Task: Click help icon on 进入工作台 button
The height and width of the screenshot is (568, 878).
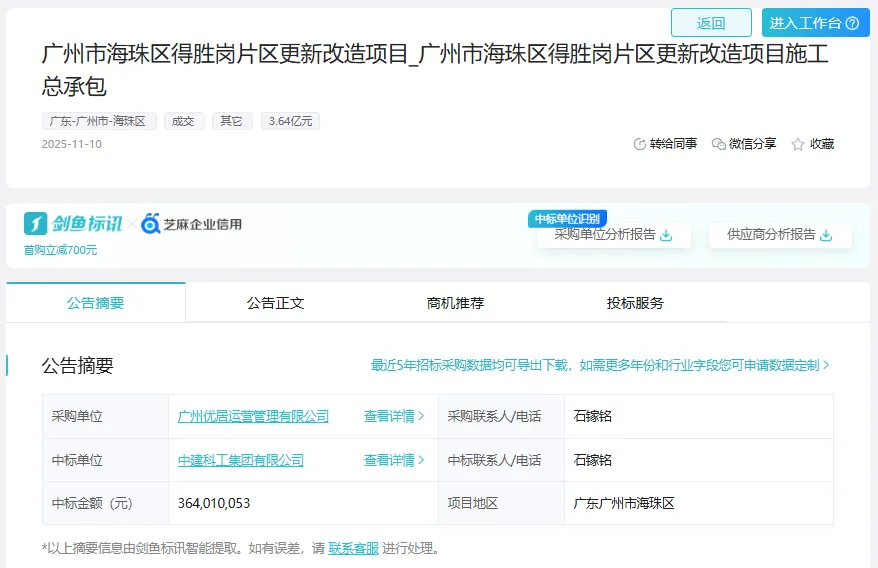Action: [x=852, y=23]
